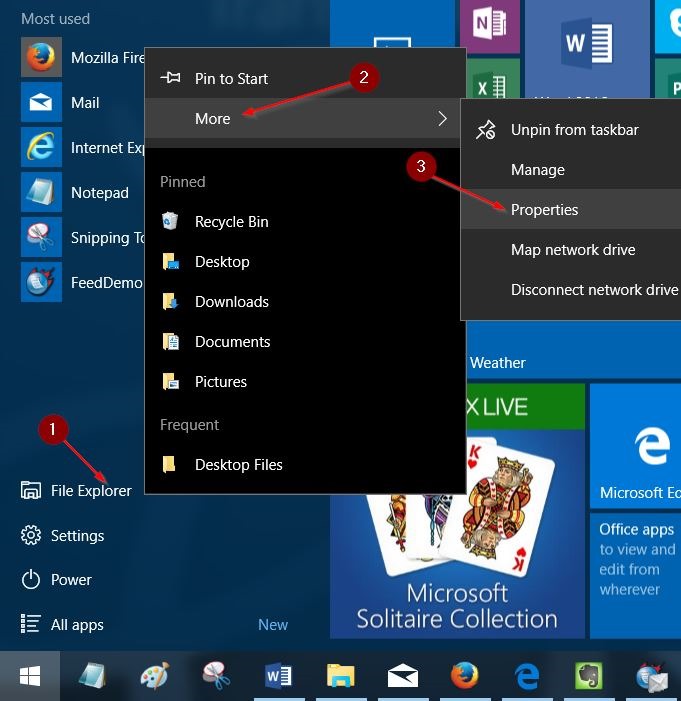Click the Mail text in Most used

[x=85, y=103]
